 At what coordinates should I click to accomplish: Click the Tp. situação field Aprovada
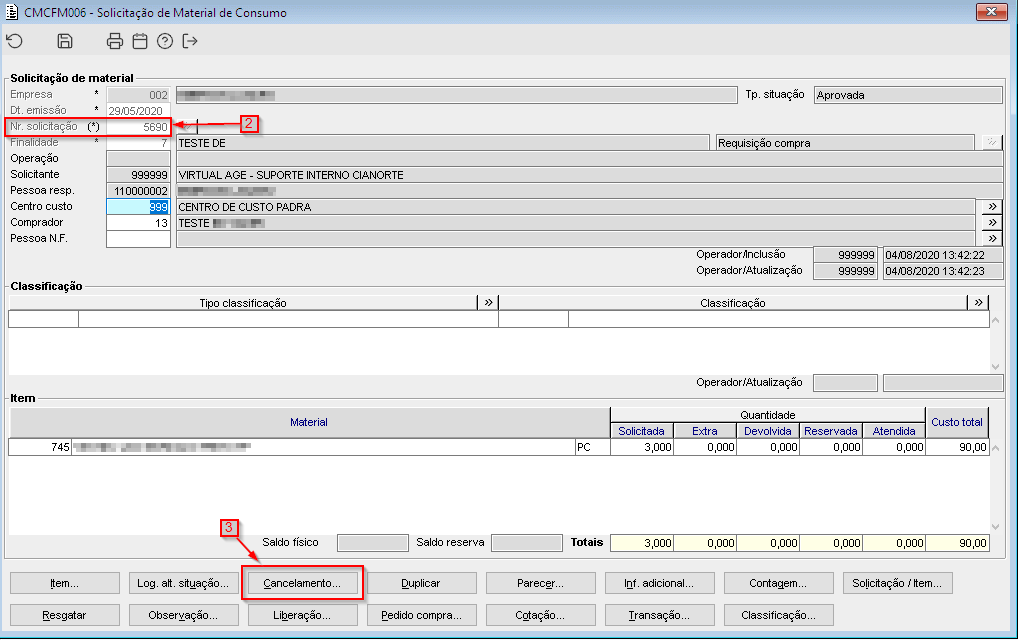(x=908, y=95)
